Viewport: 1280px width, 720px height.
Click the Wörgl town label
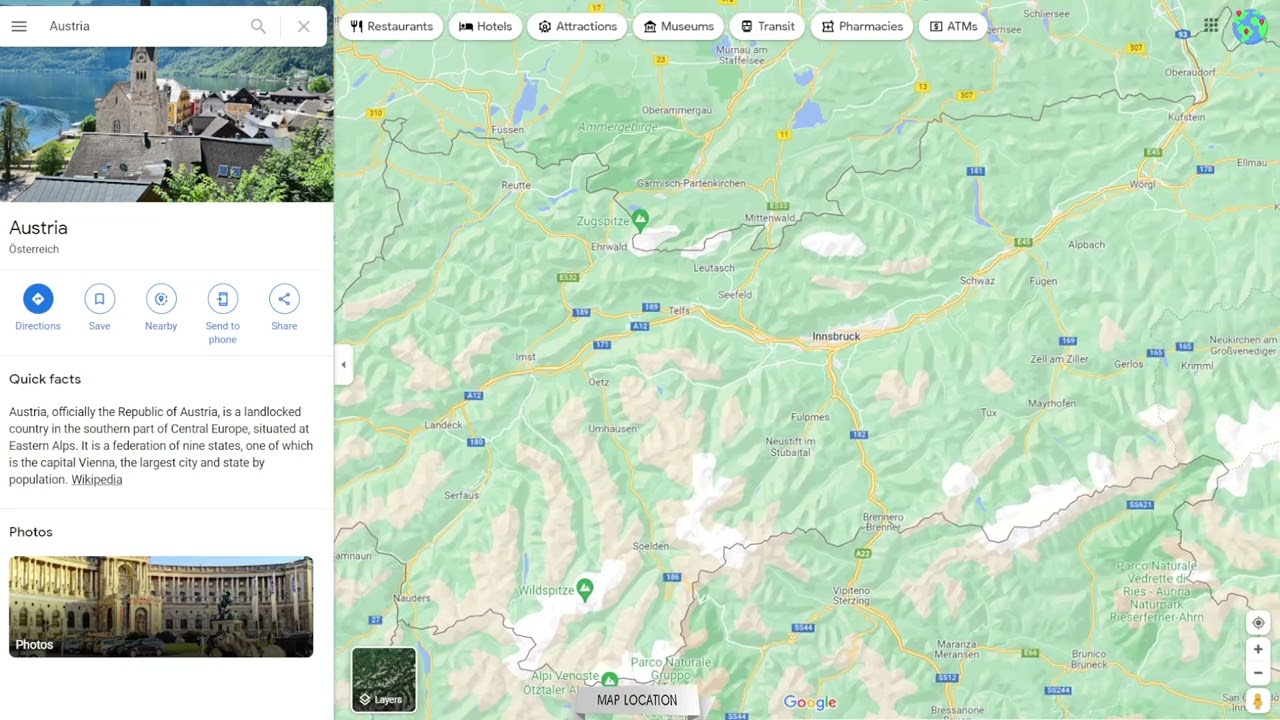pos(1143,185)
